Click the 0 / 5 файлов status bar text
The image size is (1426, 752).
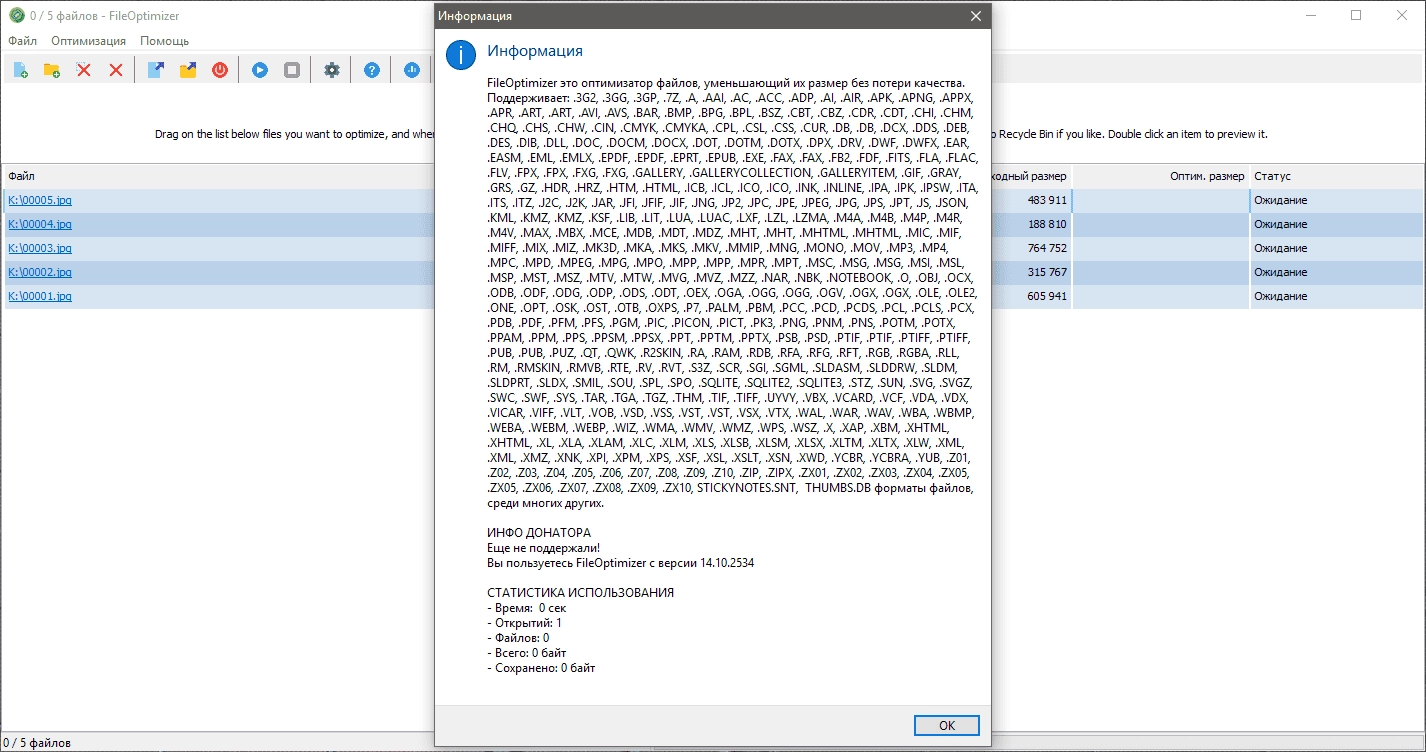point(37,743)
